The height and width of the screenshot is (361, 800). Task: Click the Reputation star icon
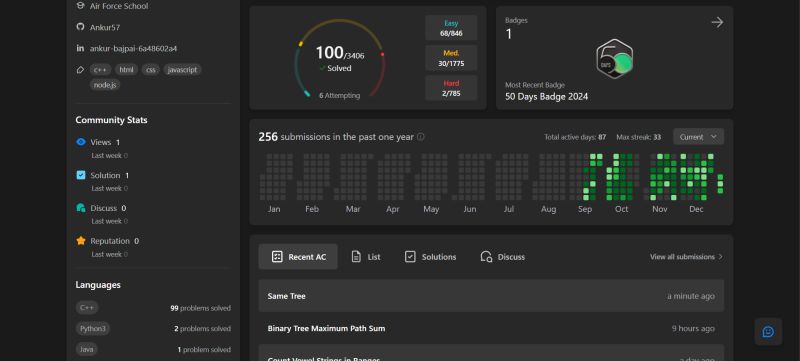point(81,241)
